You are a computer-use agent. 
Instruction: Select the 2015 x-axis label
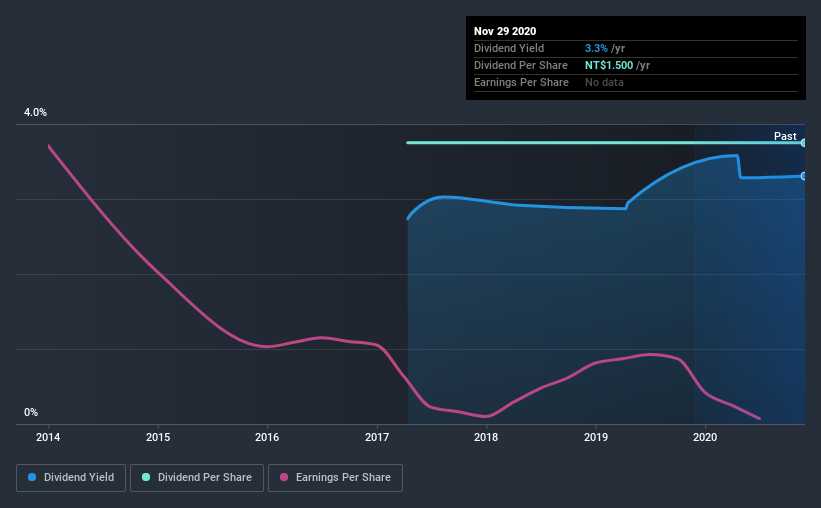(158, 437)
